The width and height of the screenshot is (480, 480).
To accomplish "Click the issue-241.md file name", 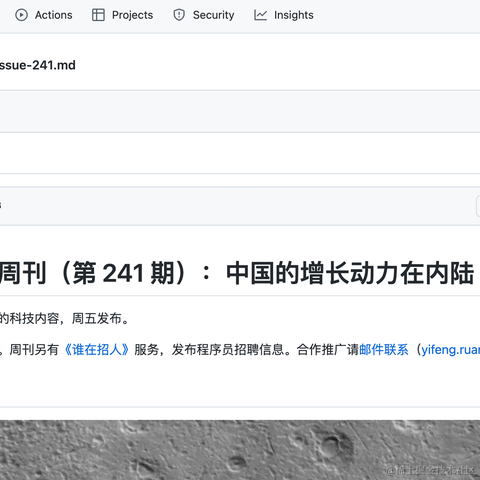I will click(38, 65).
